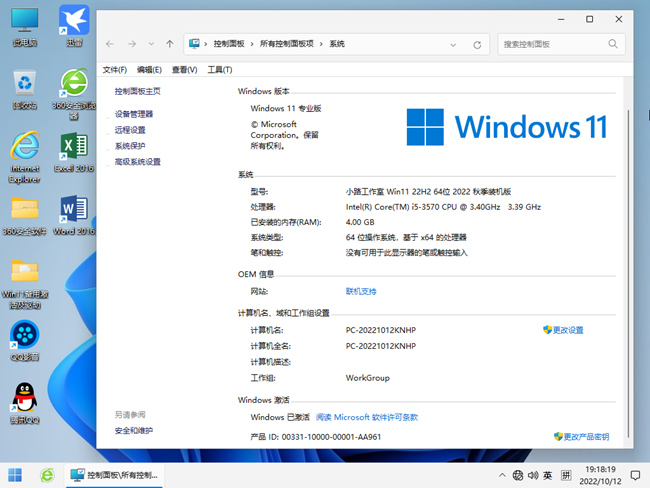Open the 编辑(E) menu
This screenshot has width=650, height=488.
149,70
